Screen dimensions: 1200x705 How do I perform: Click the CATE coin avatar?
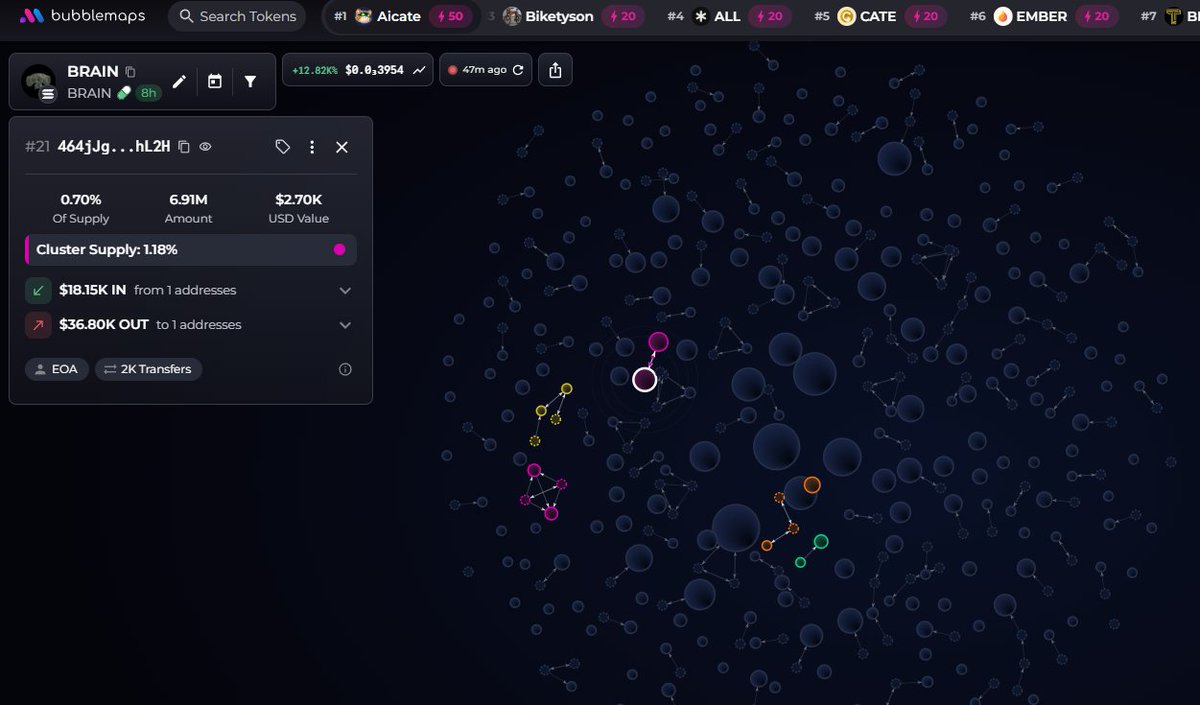pyautogui.click(x=847, y=16)
